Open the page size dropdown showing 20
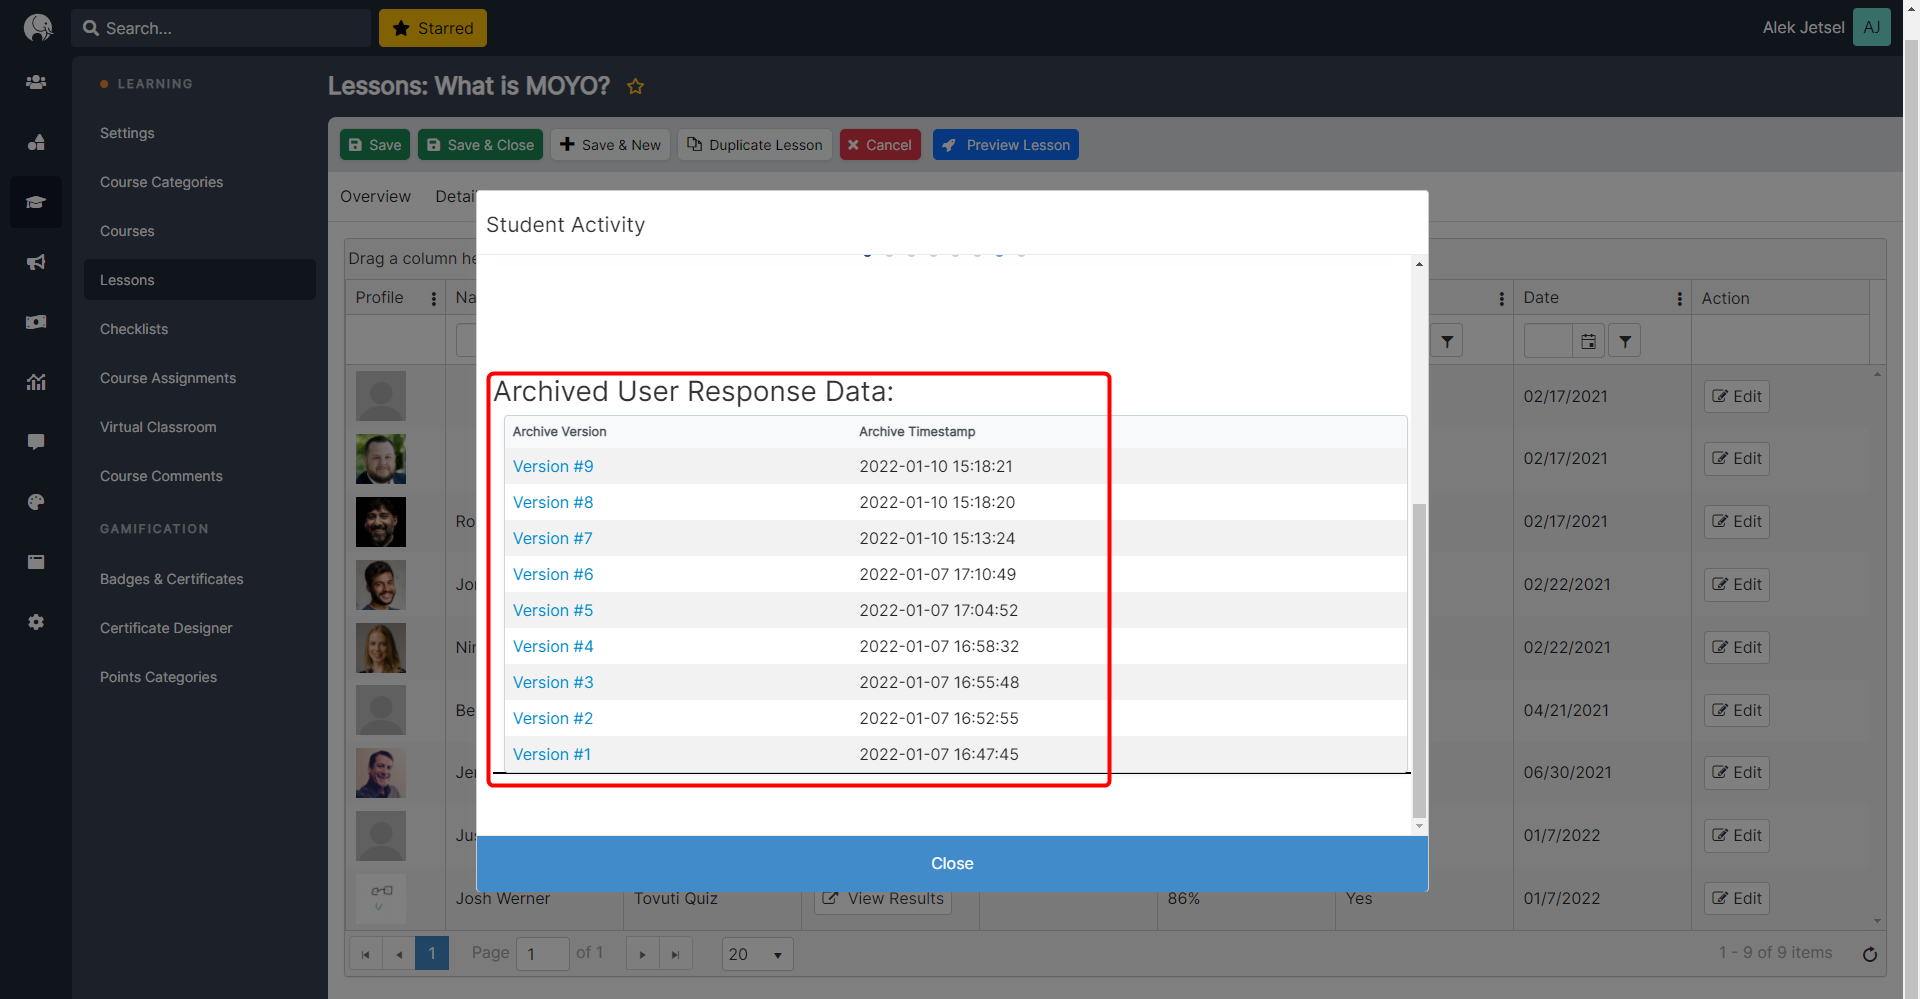 pyautogui.click(x=757, y=954)
